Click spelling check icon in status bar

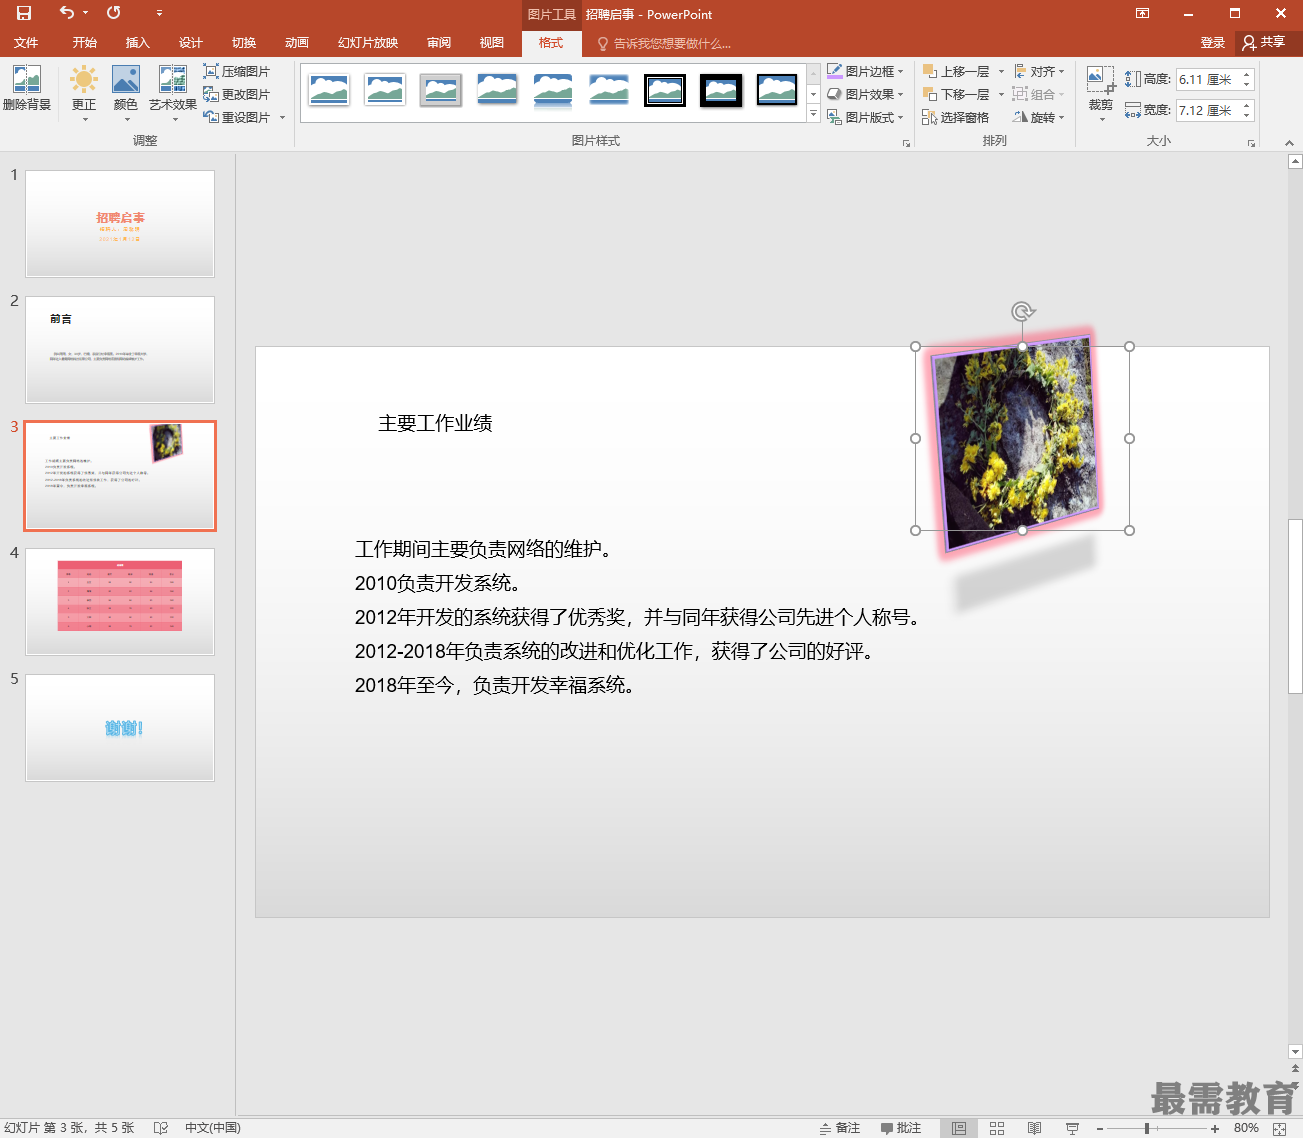[161, 1128]
